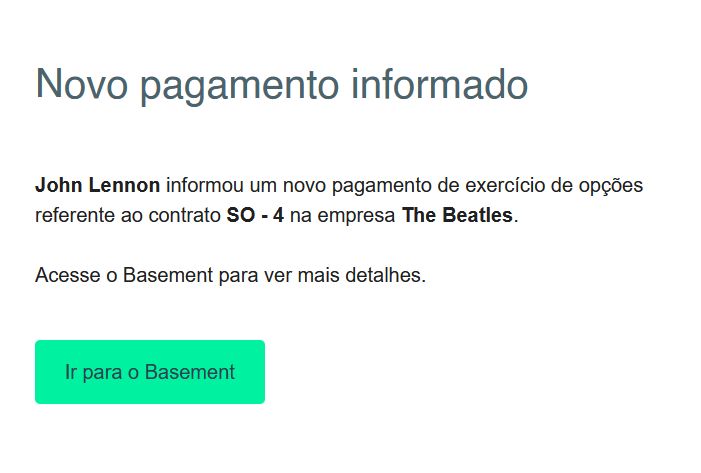This screenshot has width=701, height=473.
Task: Click the "Novo pagamento informado" heading
Action: click(x=281, y=84)
